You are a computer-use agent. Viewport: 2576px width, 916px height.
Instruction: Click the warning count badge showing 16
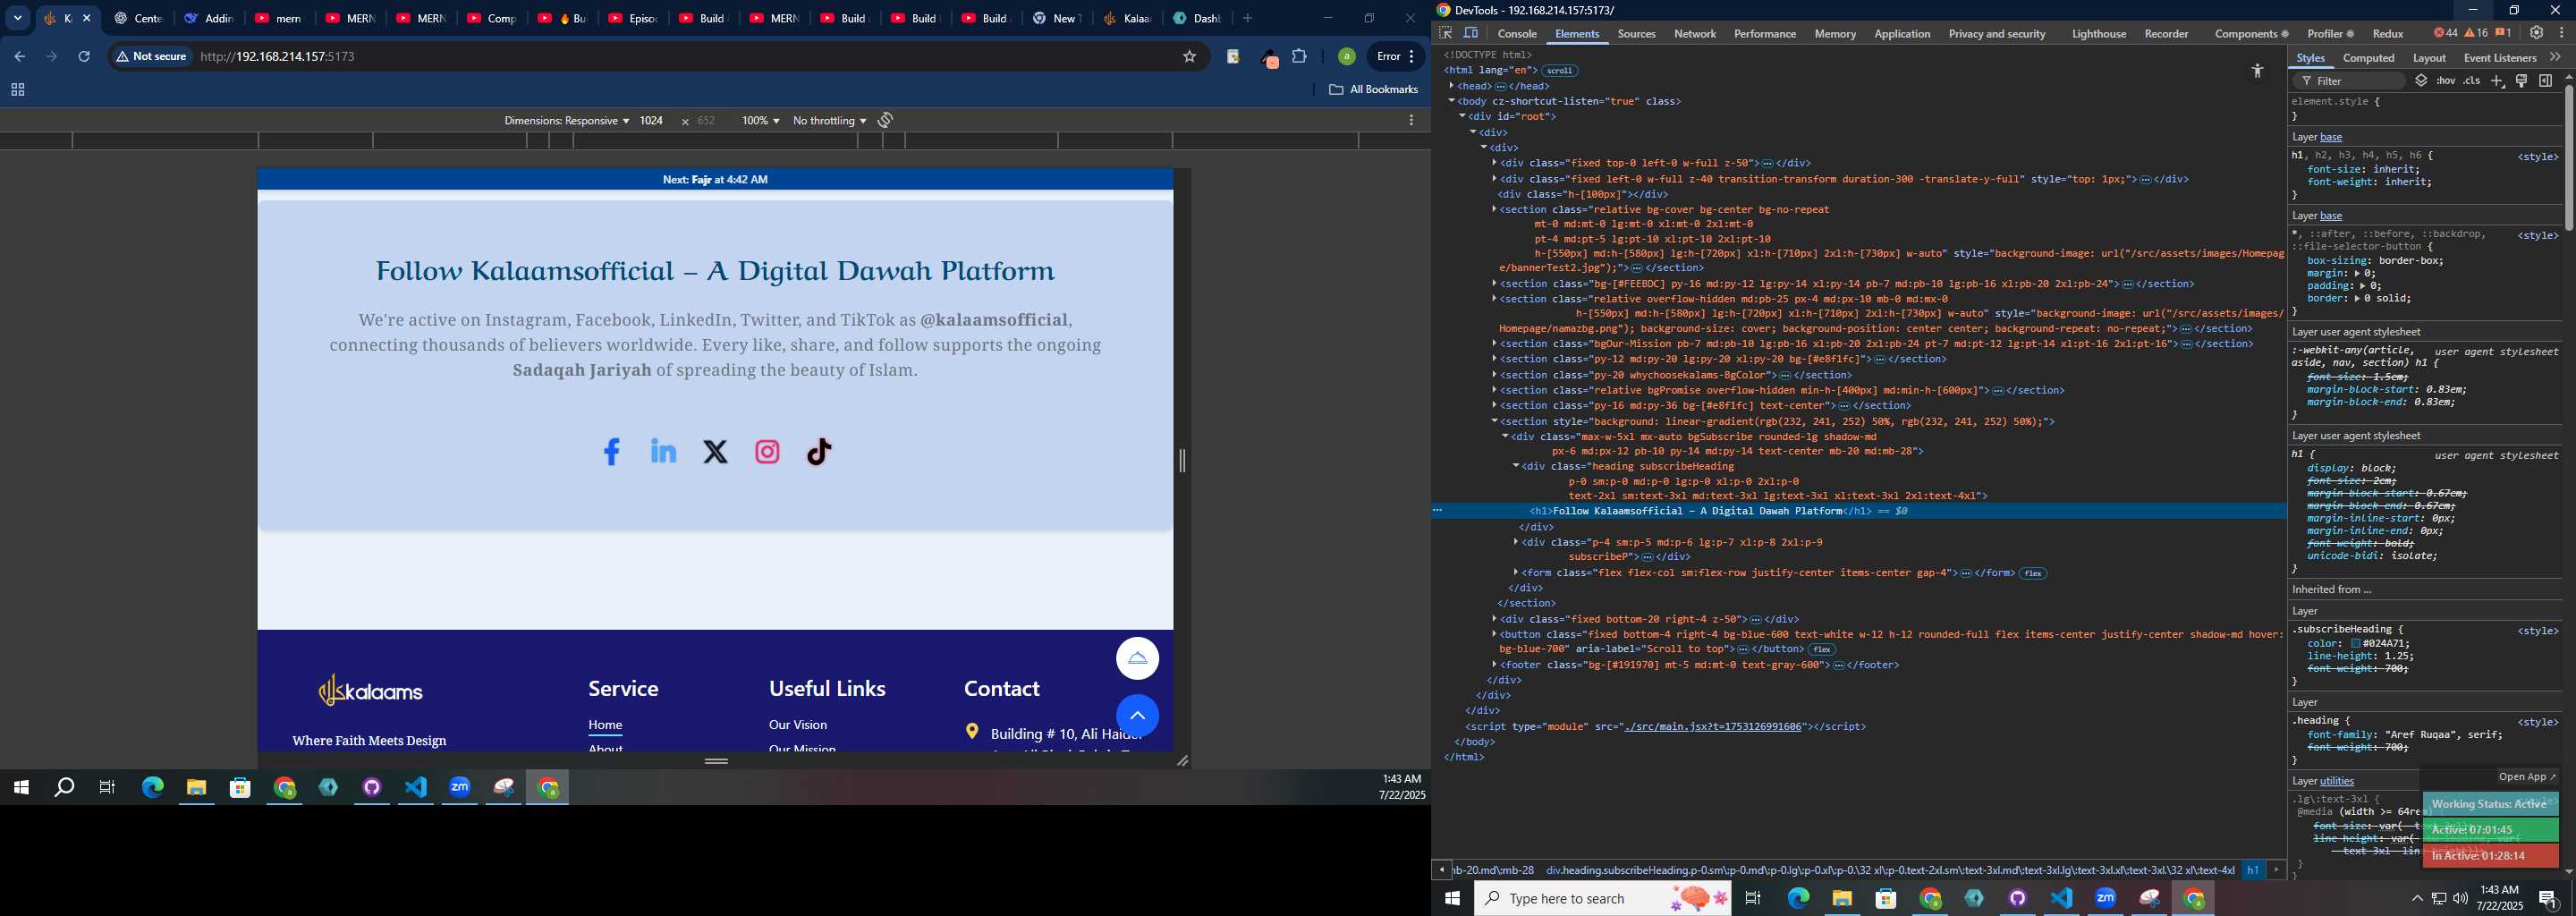click(2476, 33)
